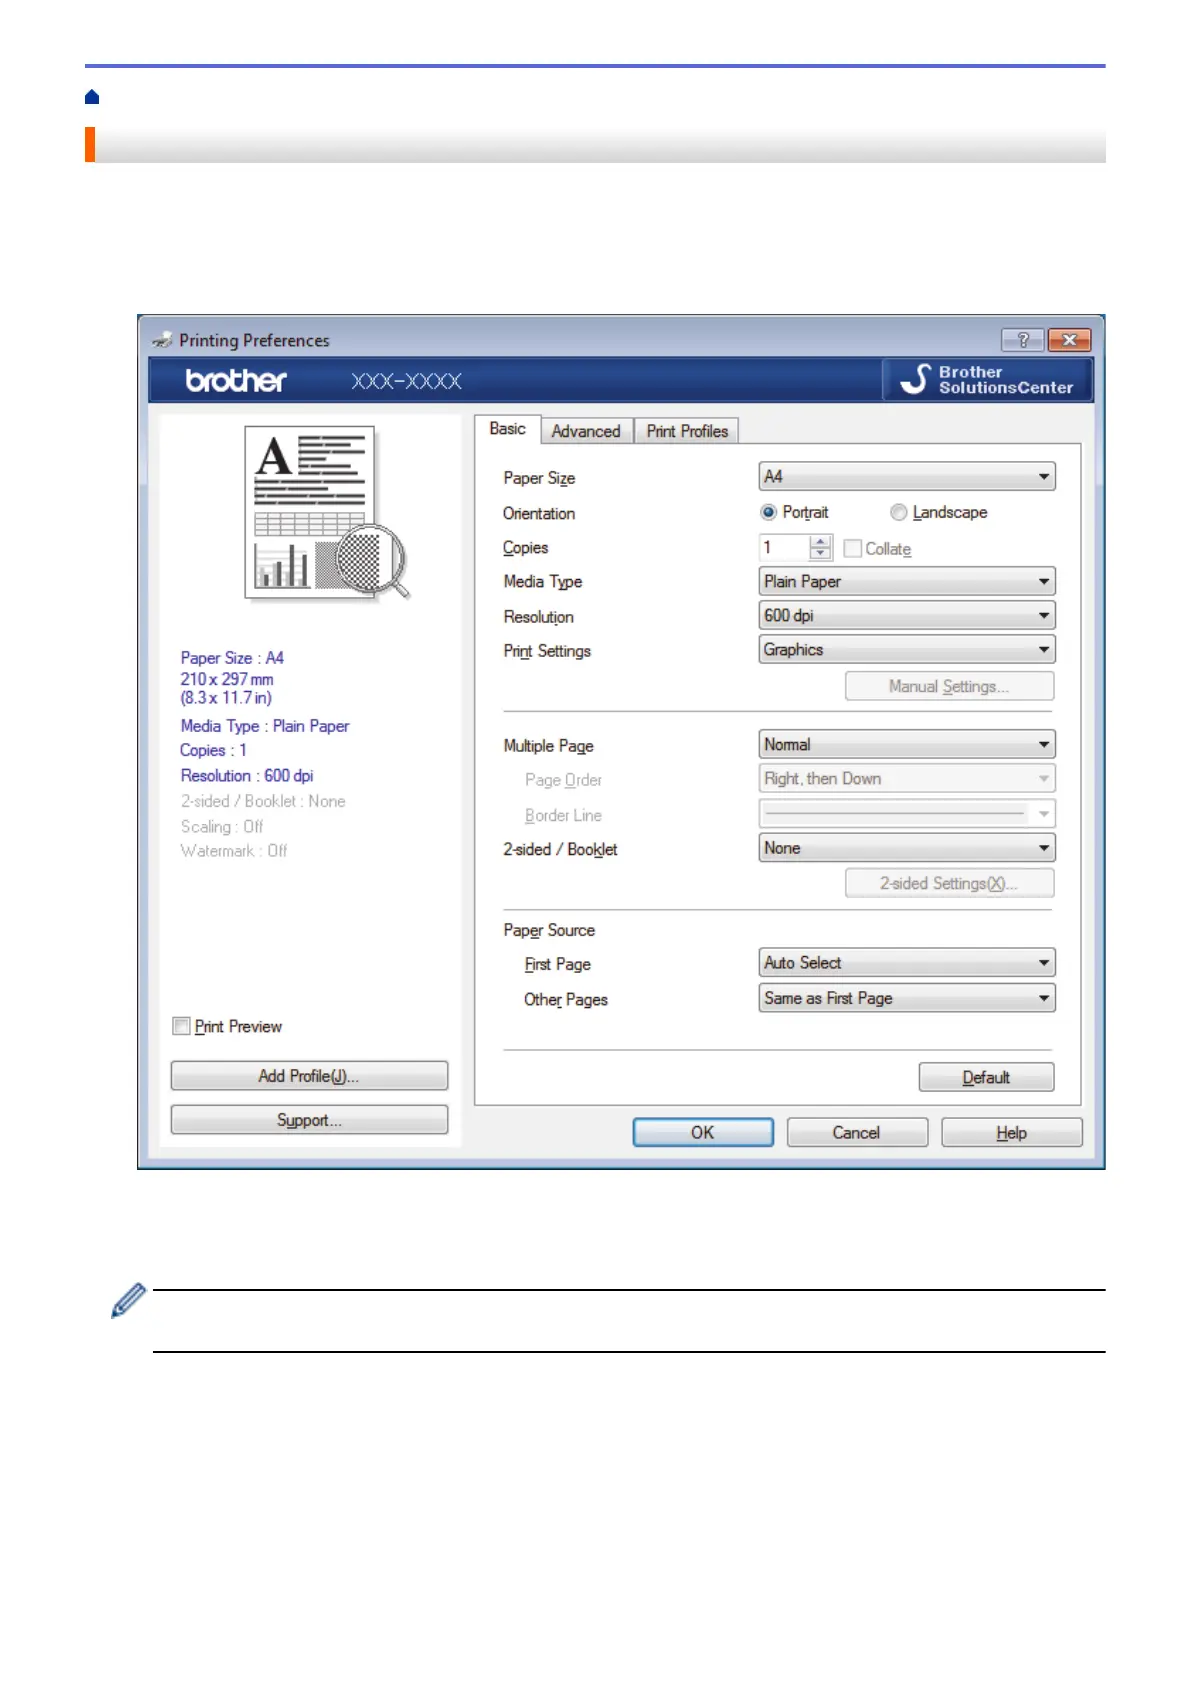
Task: Click the page layout preview thumbnail
Action: click(x=327, y=513)
